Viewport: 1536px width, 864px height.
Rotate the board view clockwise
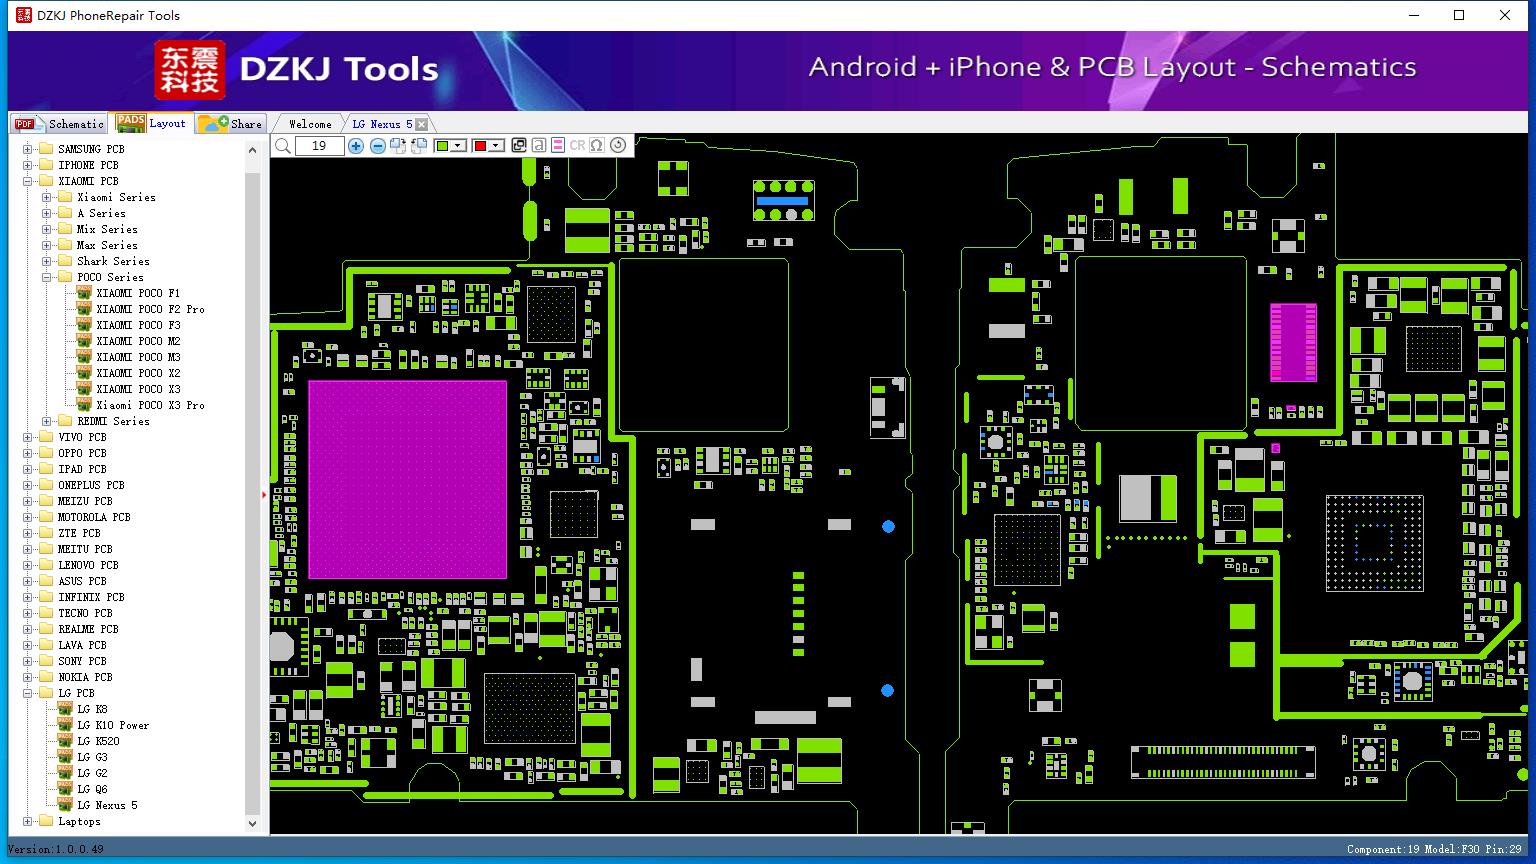pos(398,146)
